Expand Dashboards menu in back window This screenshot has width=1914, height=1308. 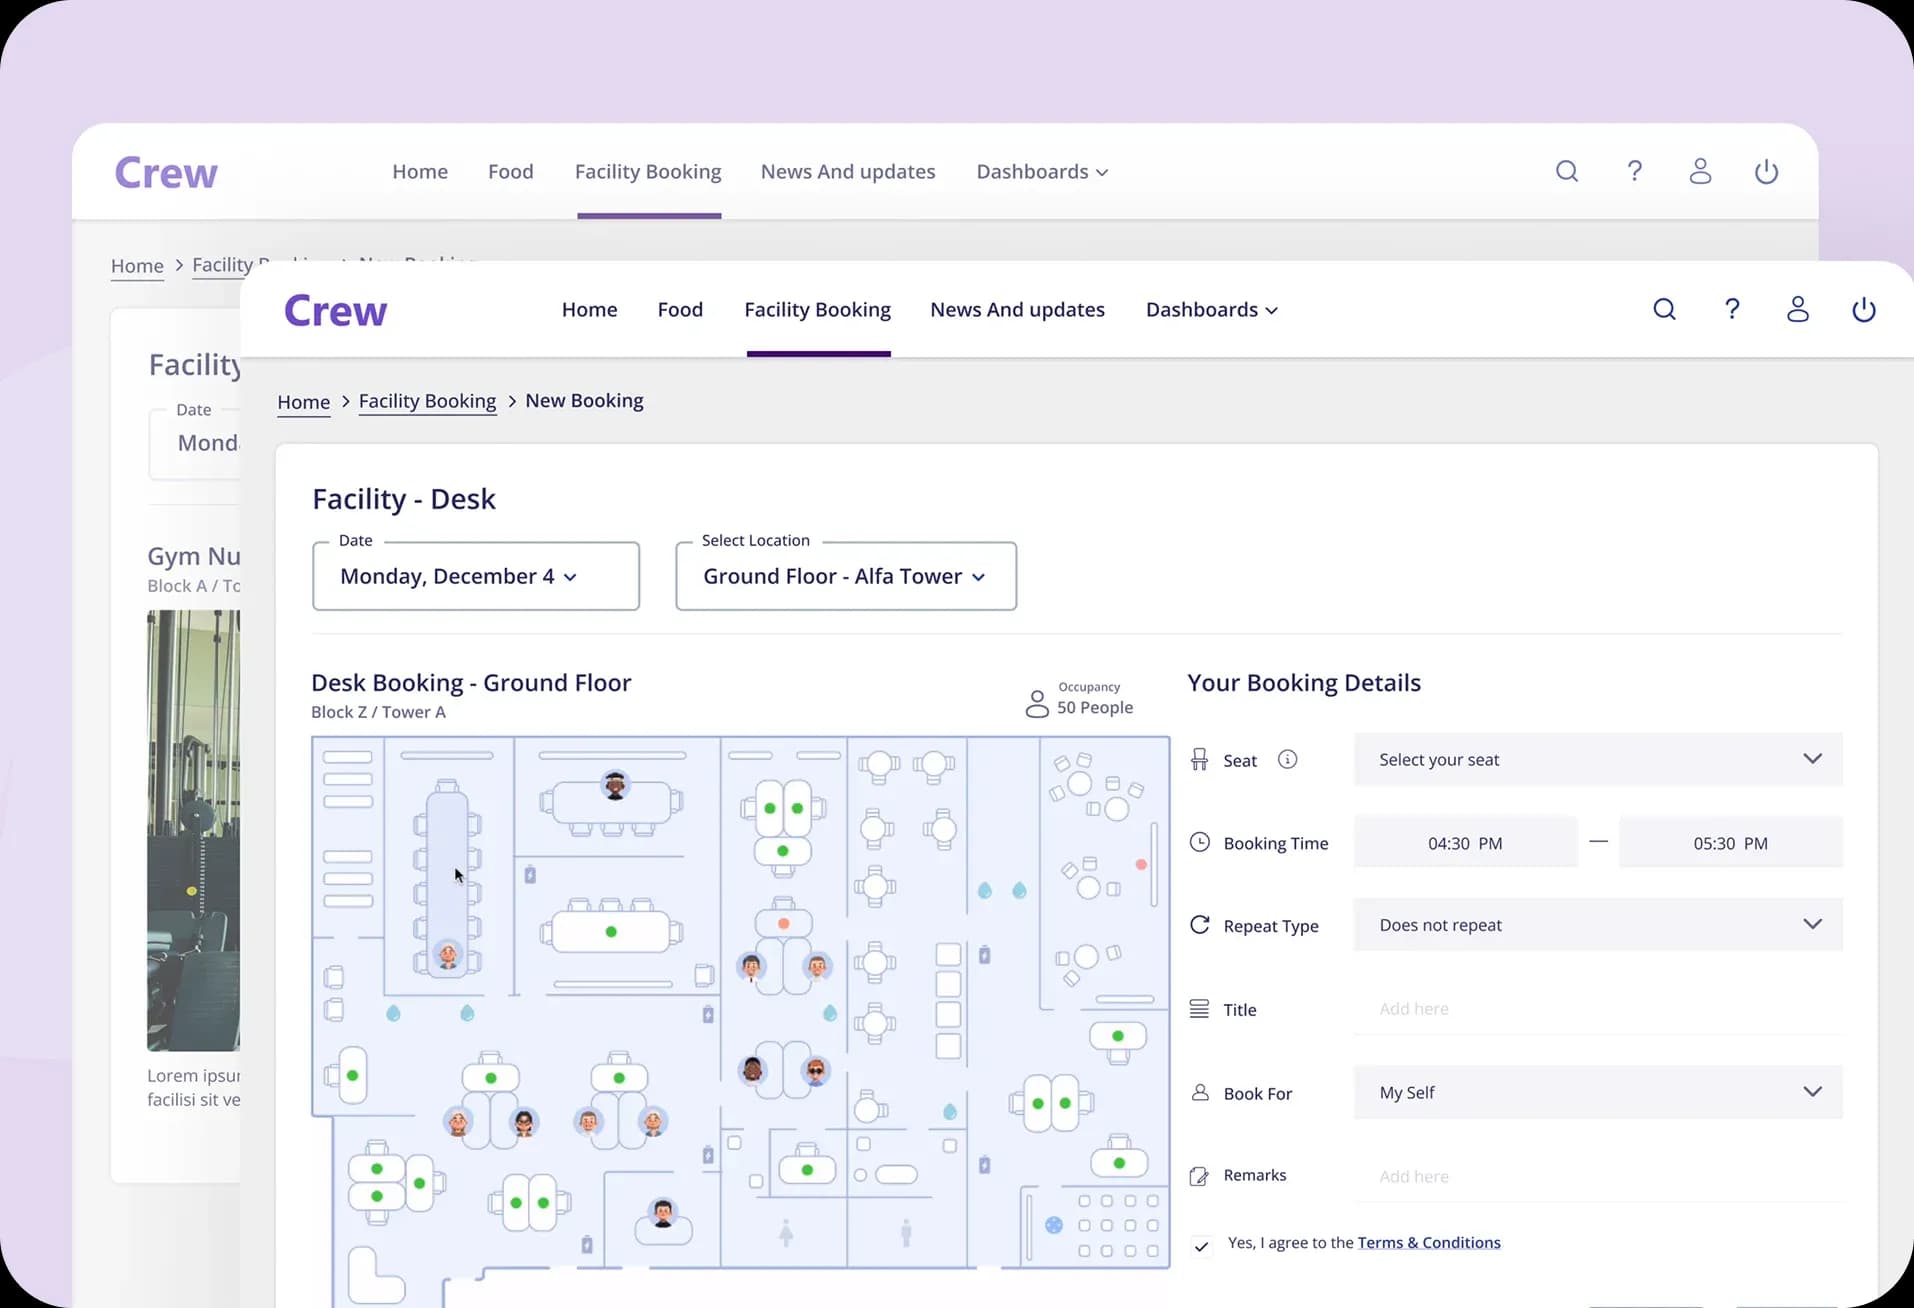[1042, 172]
